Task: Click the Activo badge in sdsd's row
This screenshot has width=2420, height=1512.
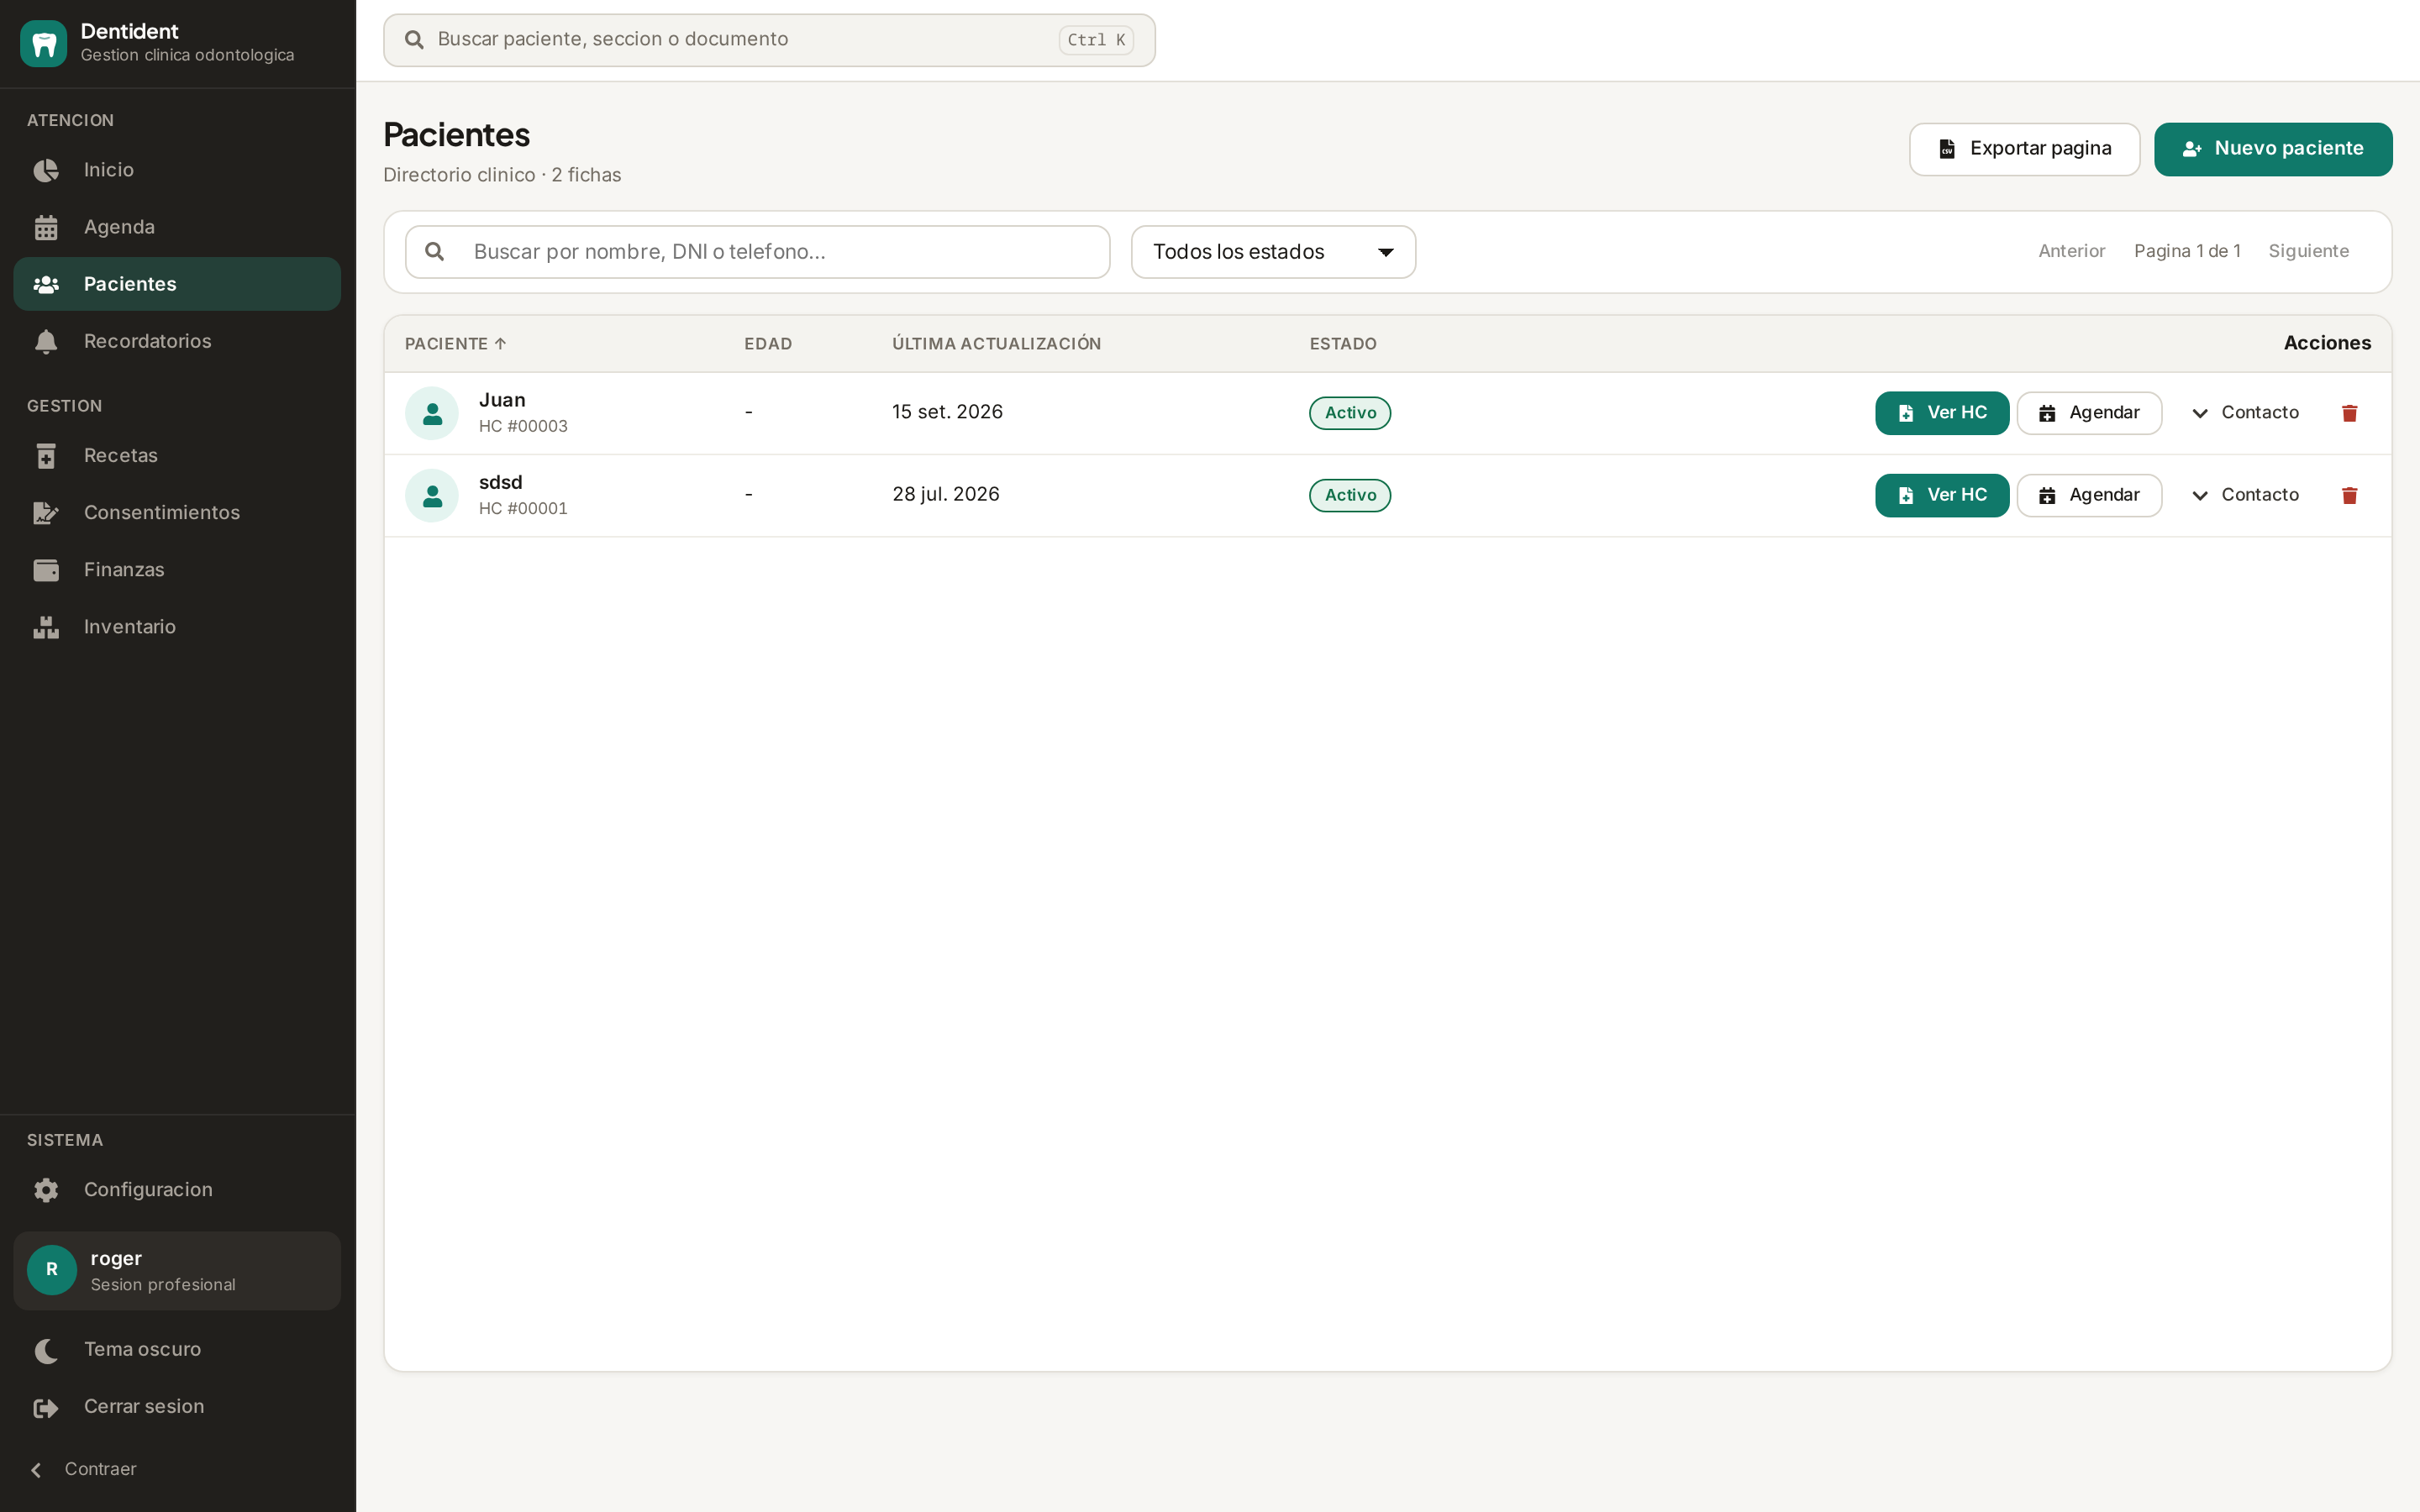Action: 1350,495
